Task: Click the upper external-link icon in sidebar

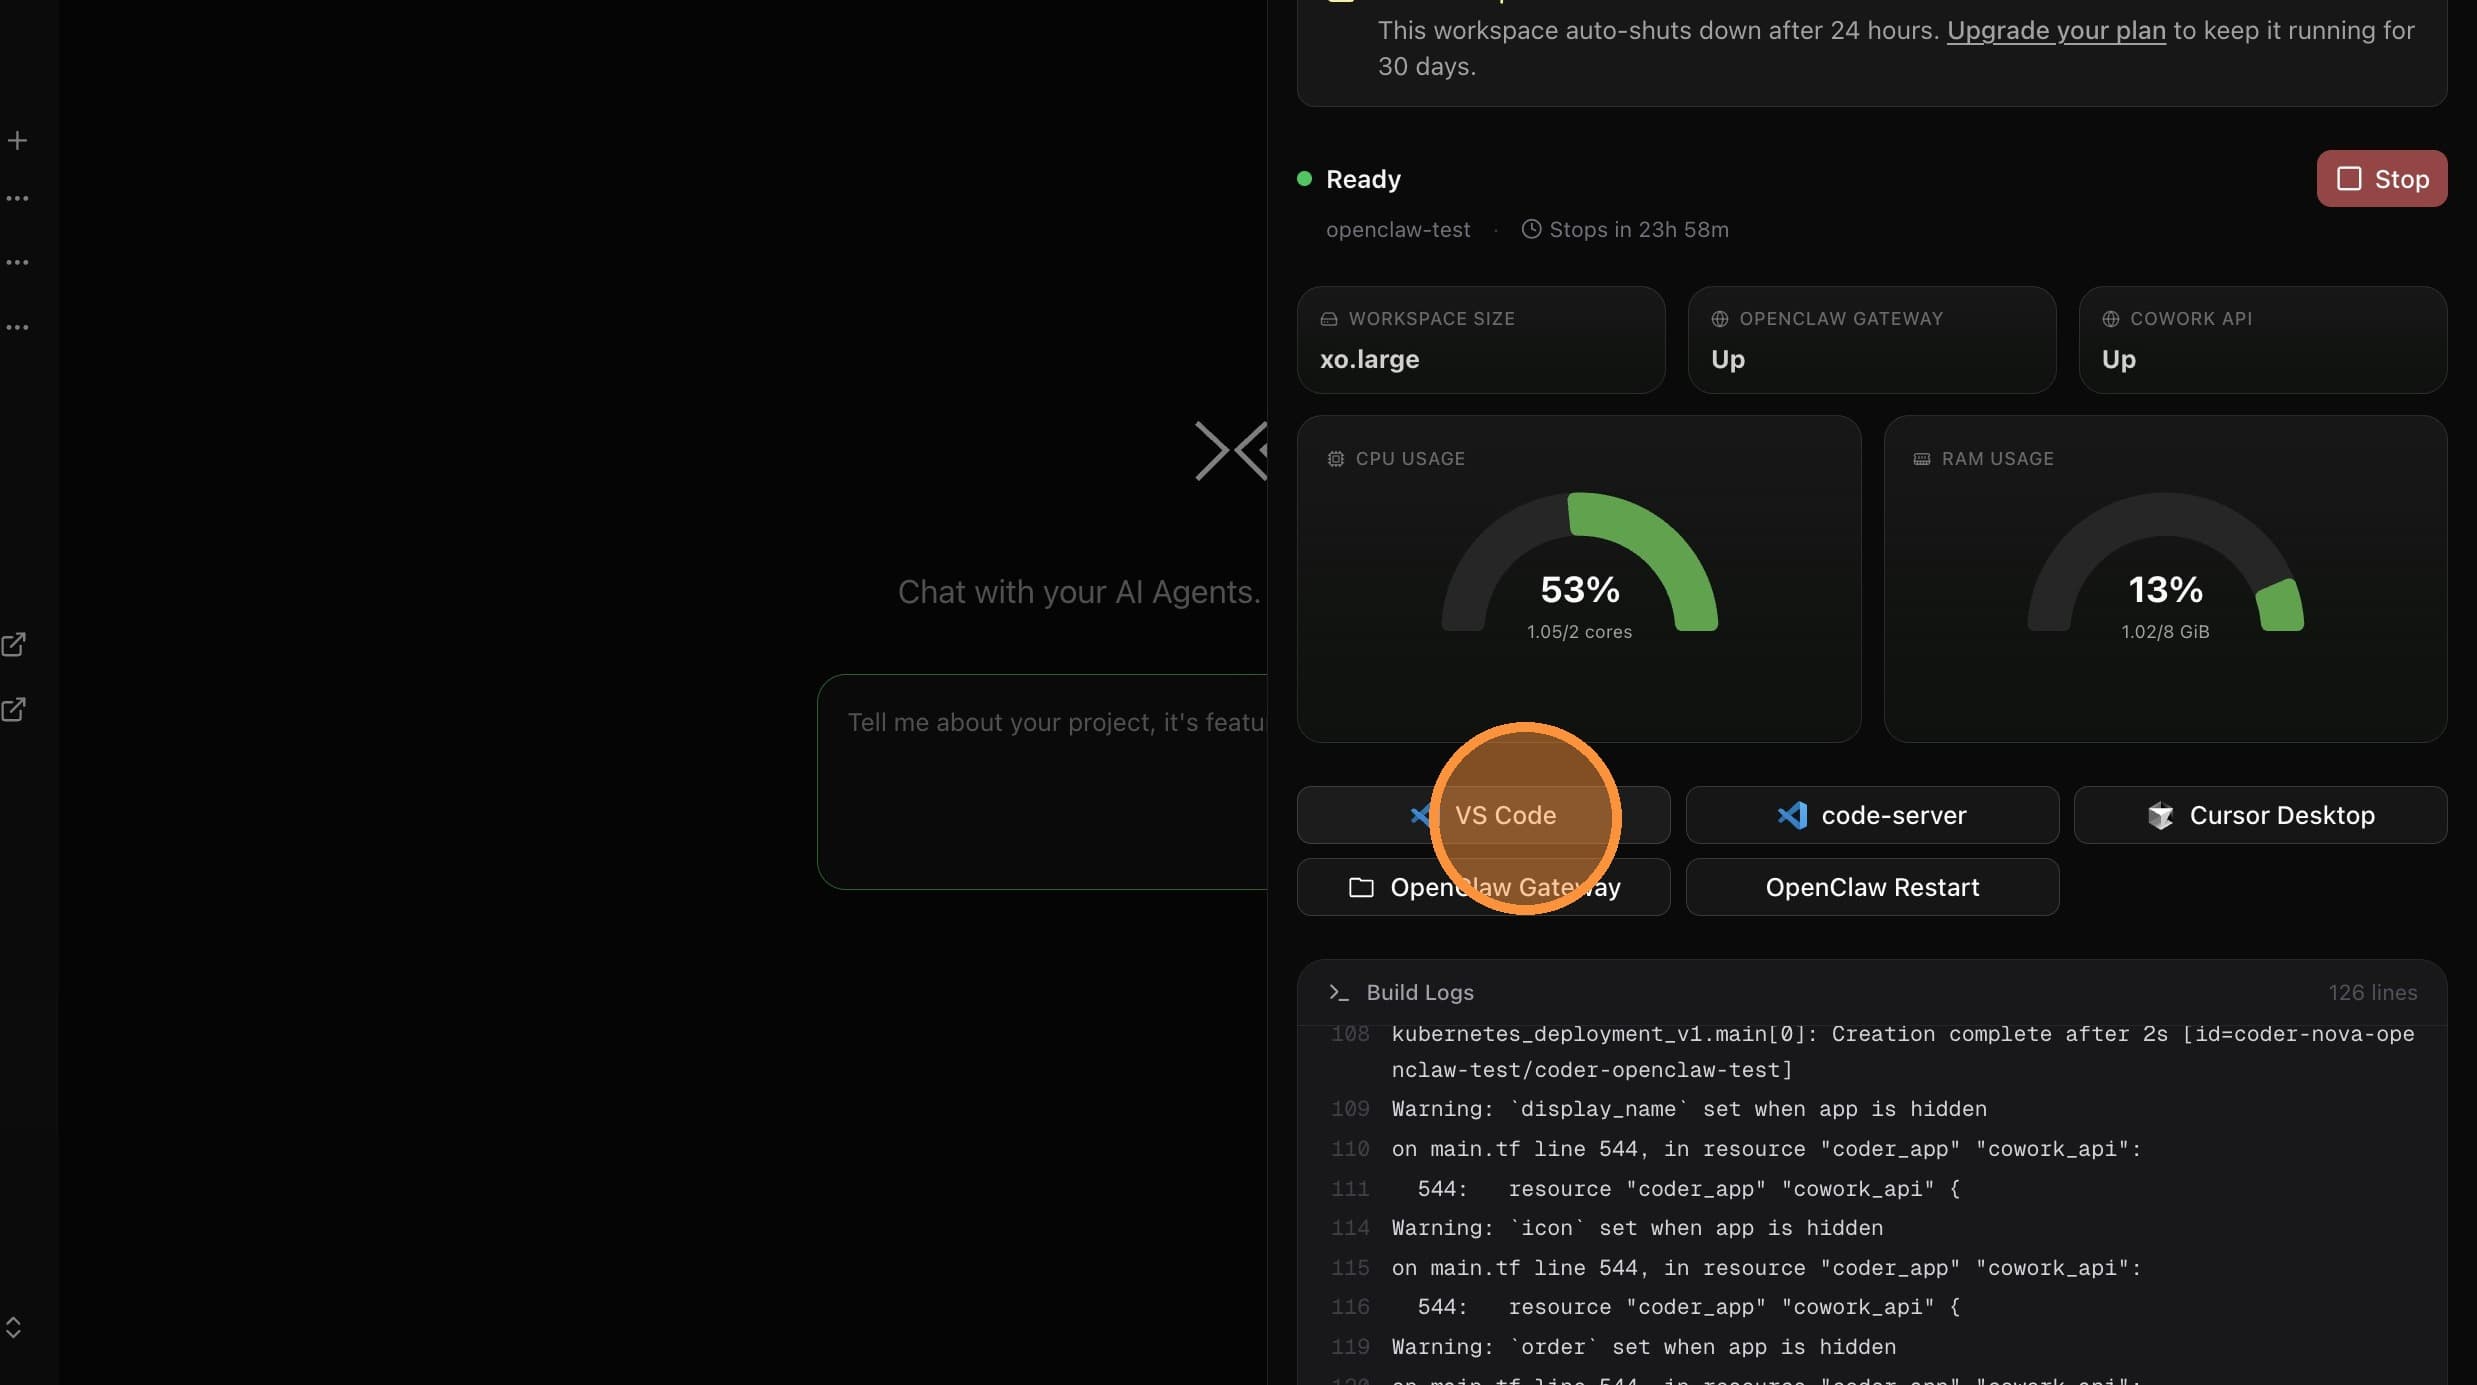Action: pyautogui.click(x=14, y=644)
